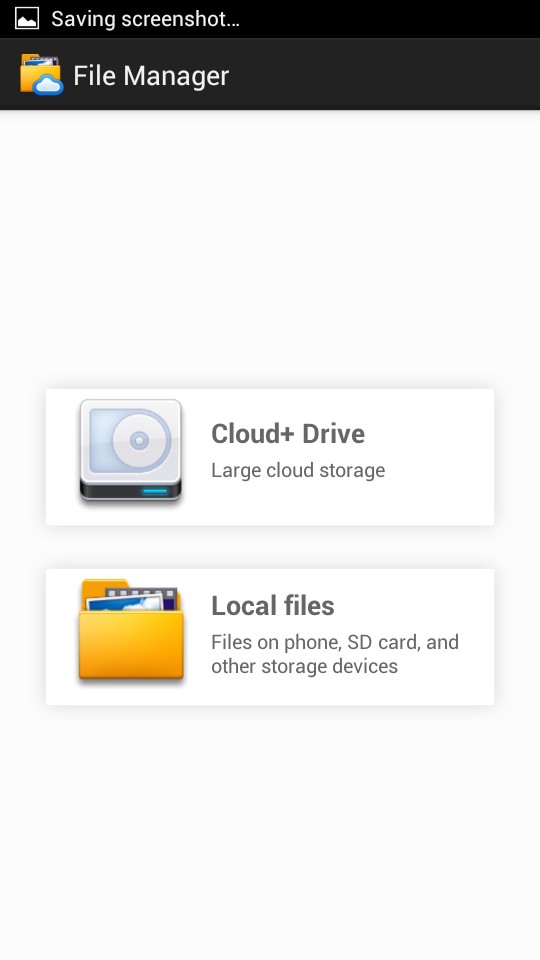Click the "File Manager" title text
This screenshot has height=960, width=540.
point(151,76)
